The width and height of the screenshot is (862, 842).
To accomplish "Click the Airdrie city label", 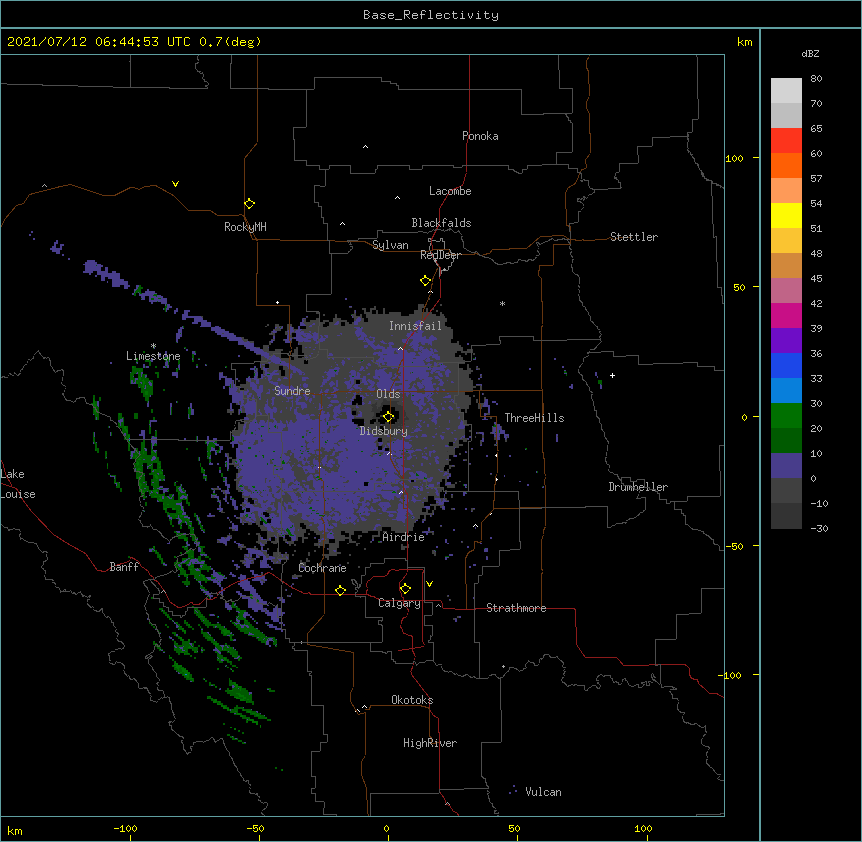I will pos(404,537).
